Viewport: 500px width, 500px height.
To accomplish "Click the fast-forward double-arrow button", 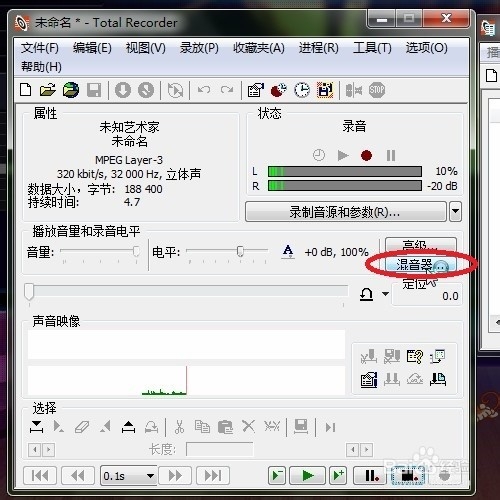I will (x=175, y=475).
